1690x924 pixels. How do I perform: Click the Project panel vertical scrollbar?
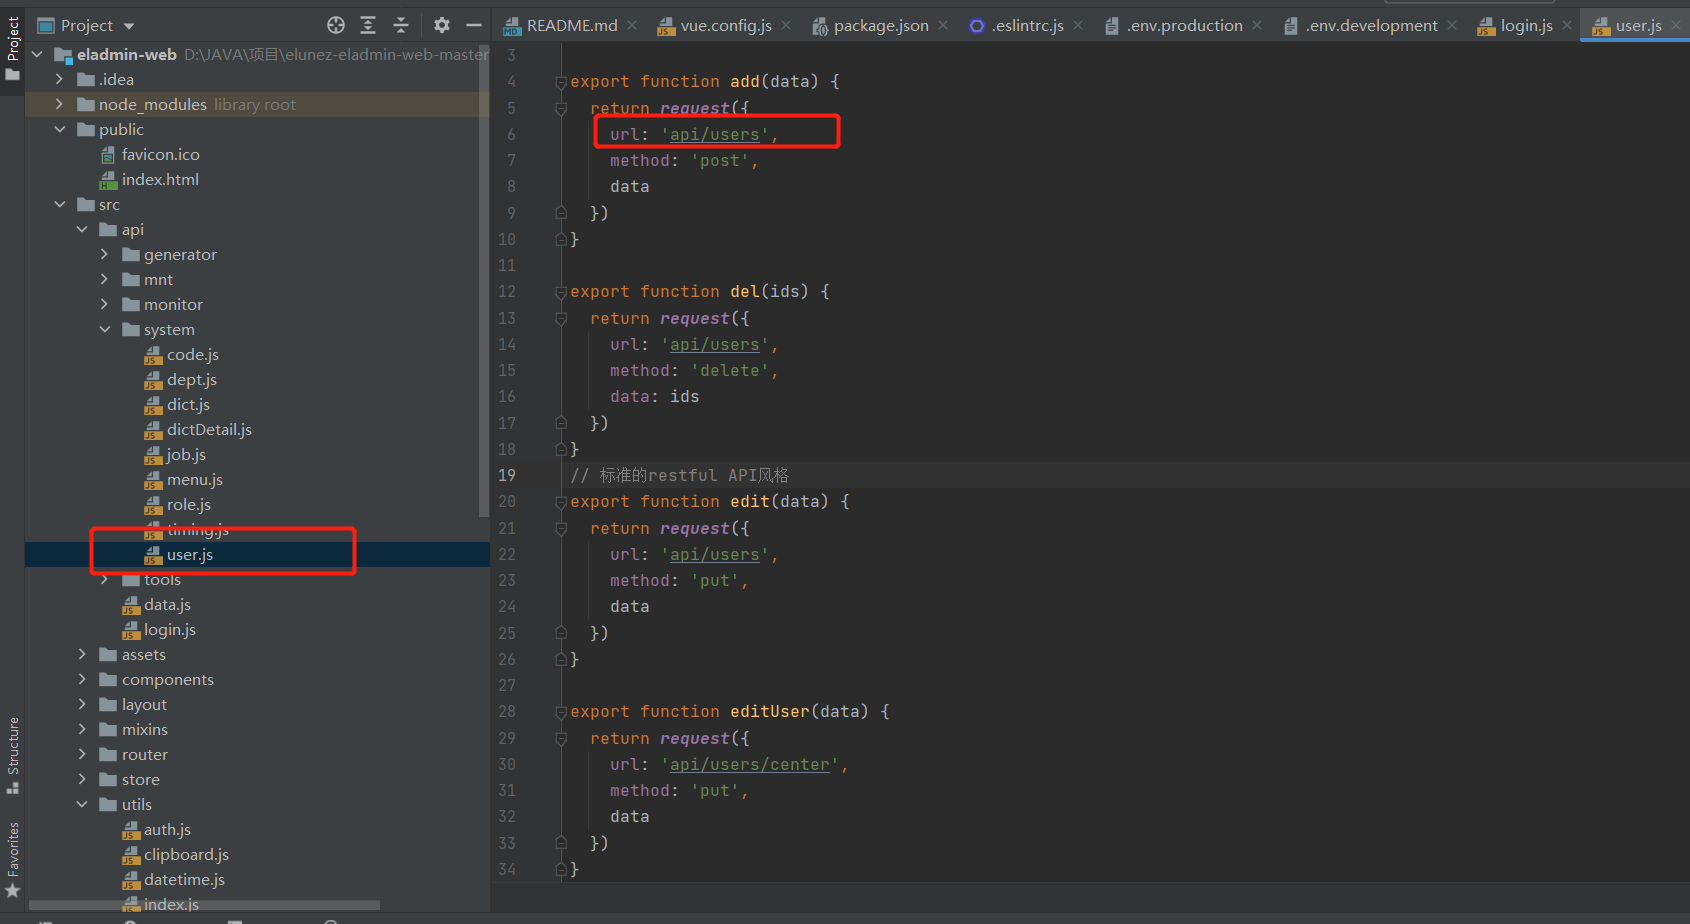[484, 280]
